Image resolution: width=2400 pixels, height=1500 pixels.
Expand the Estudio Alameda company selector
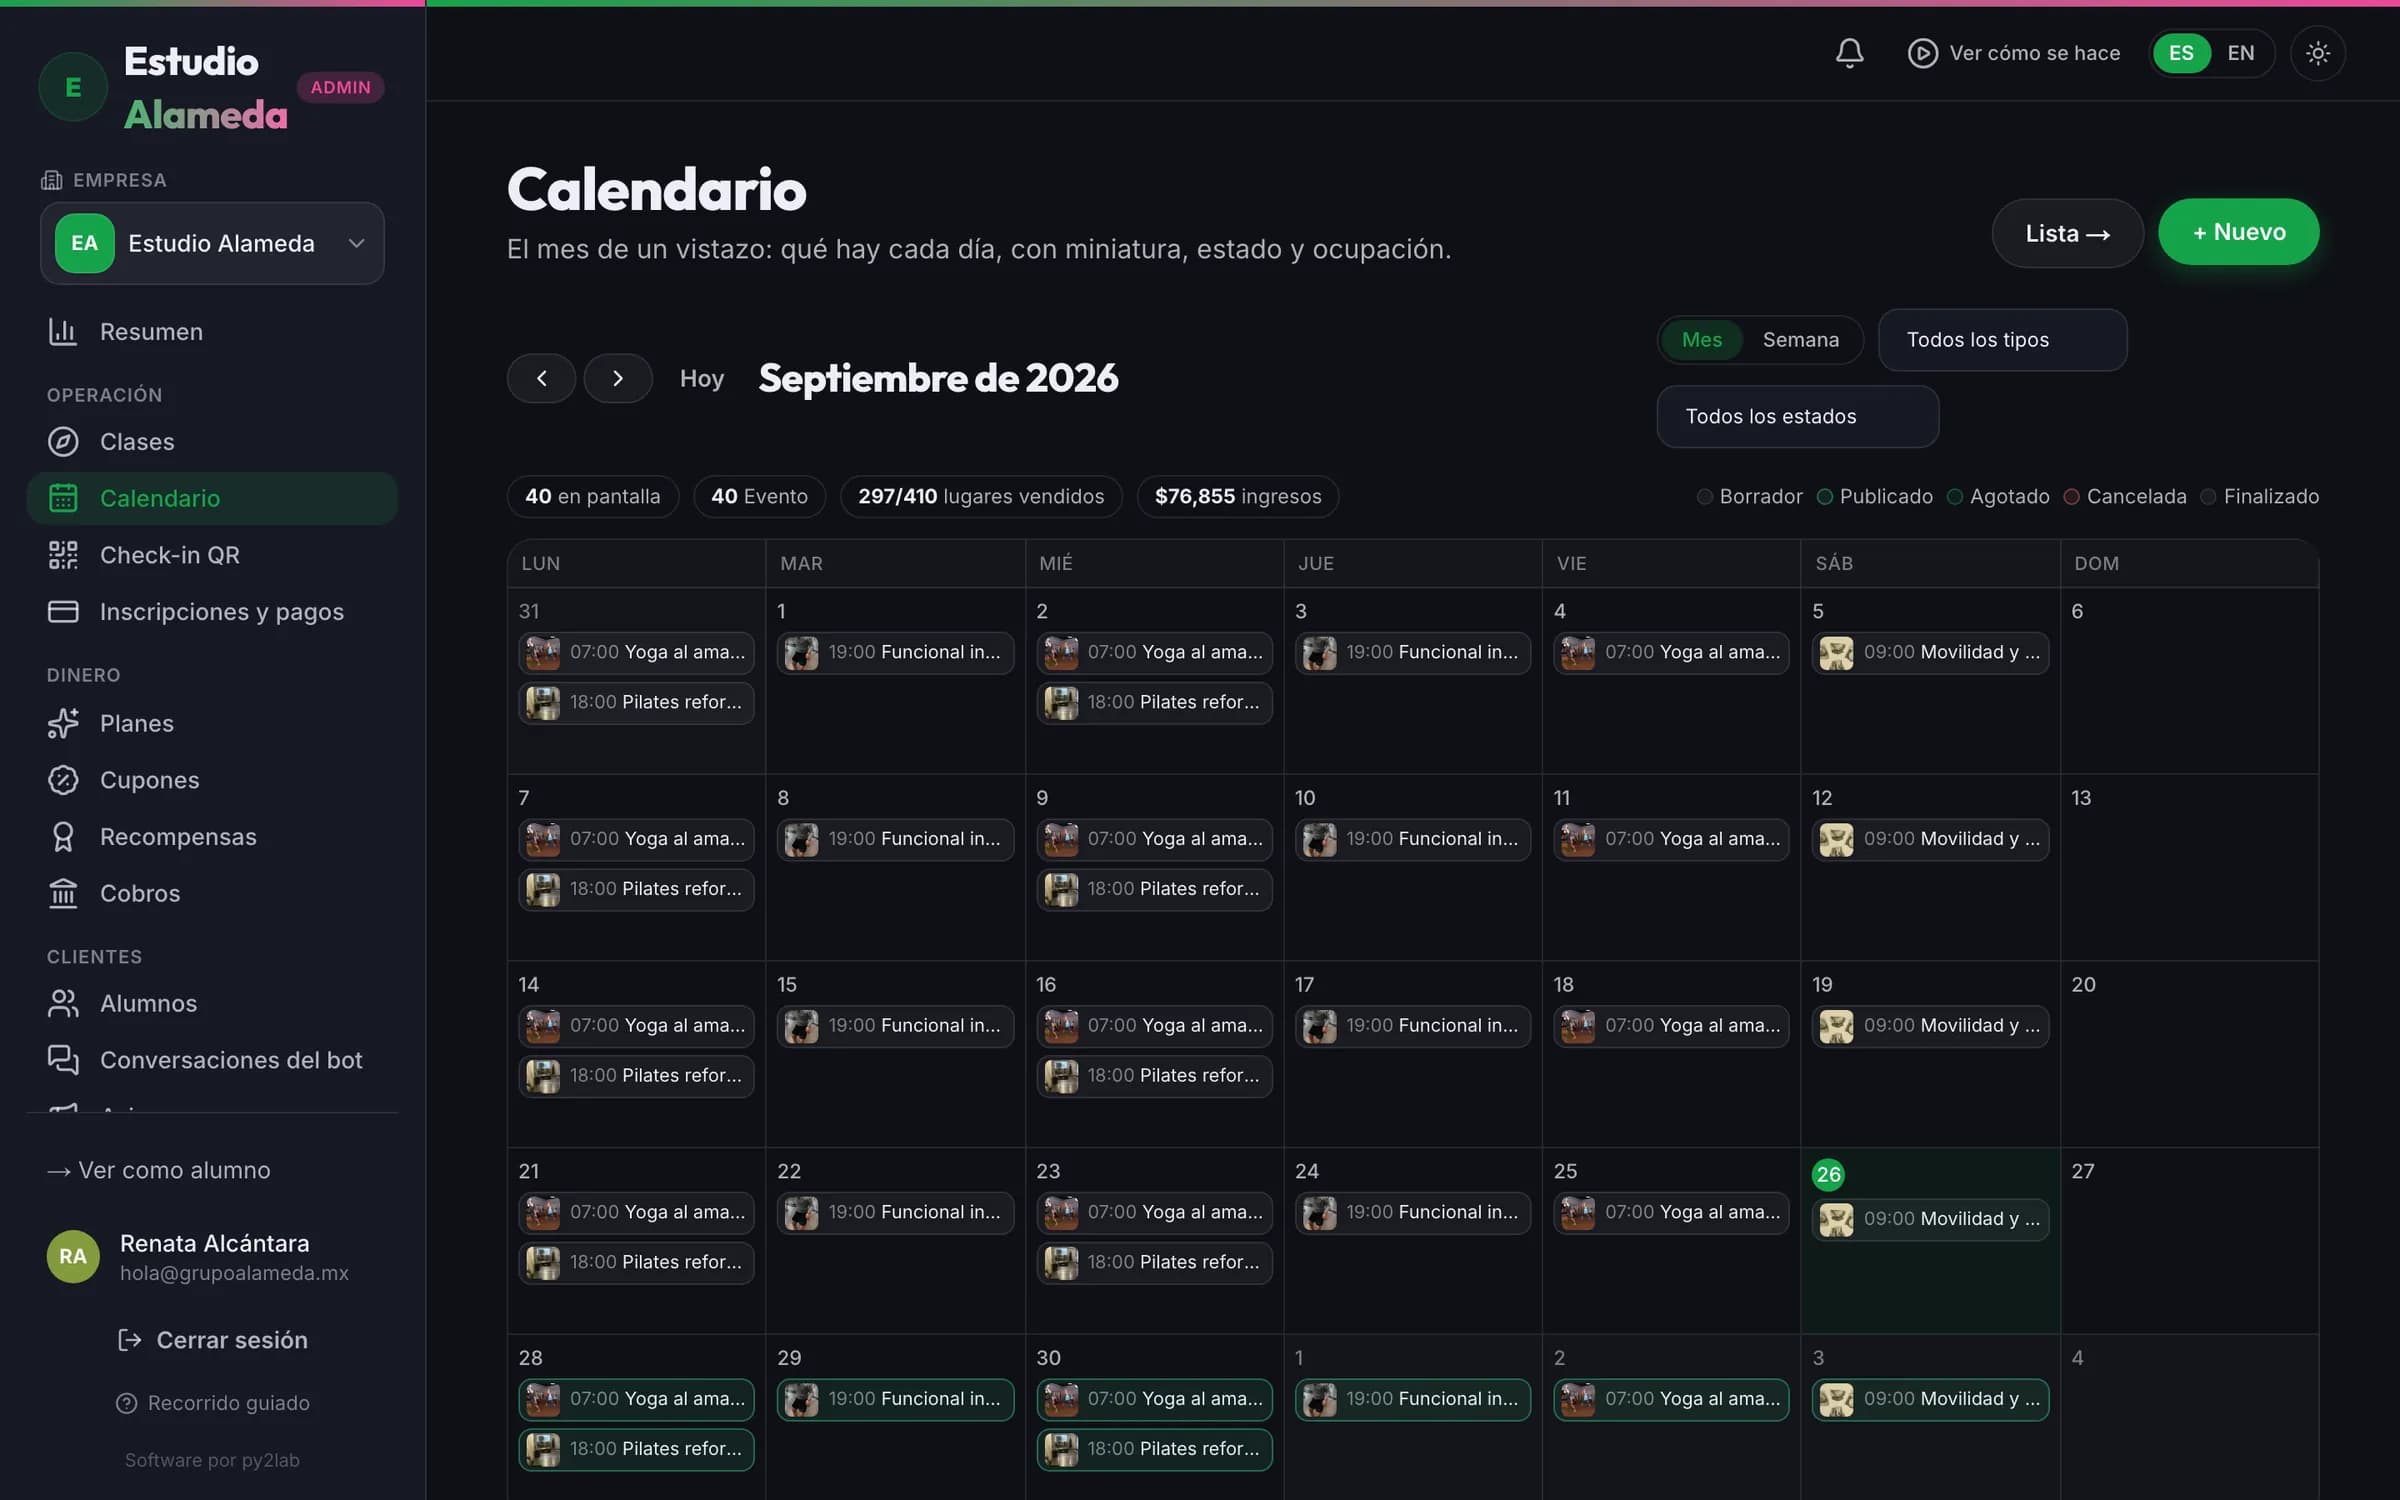click(212, 243)
